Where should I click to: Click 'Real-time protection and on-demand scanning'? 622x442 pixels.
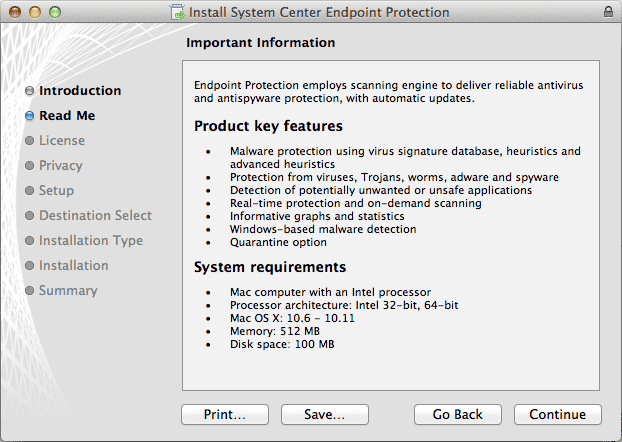[x=355, y=203]
